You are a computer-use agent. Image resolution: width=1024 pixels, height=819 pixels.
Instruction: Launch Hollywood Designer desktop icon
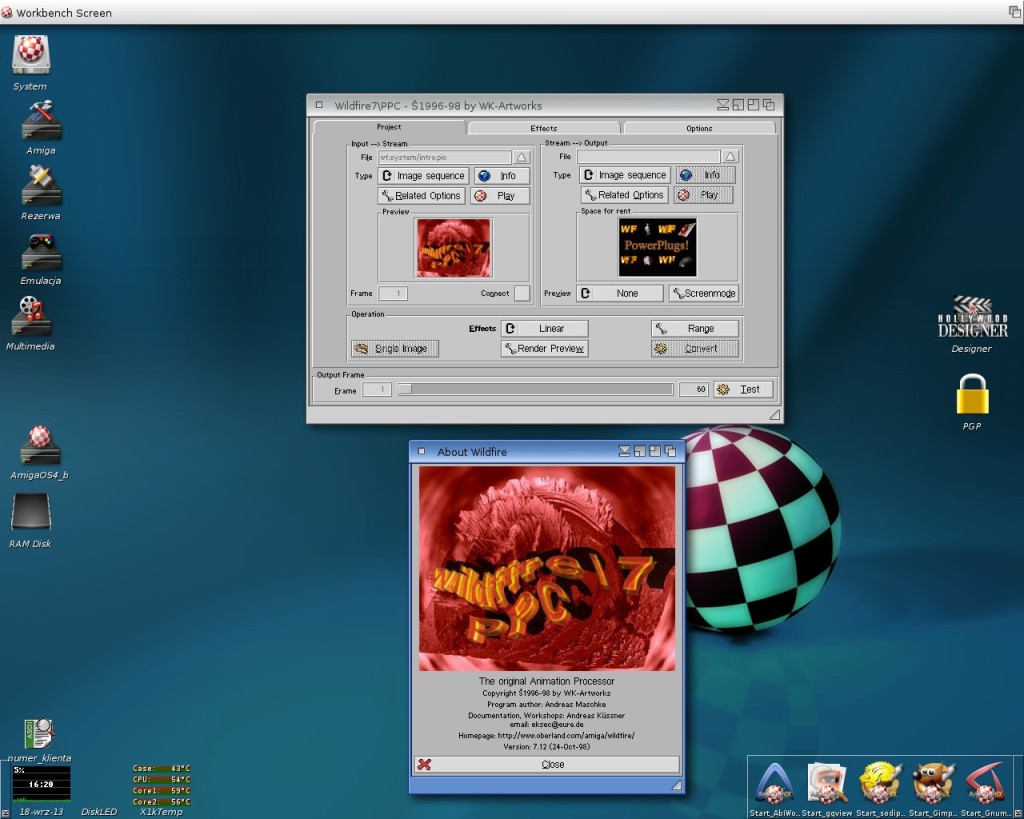pyautogui.click(x=972, y=317)
